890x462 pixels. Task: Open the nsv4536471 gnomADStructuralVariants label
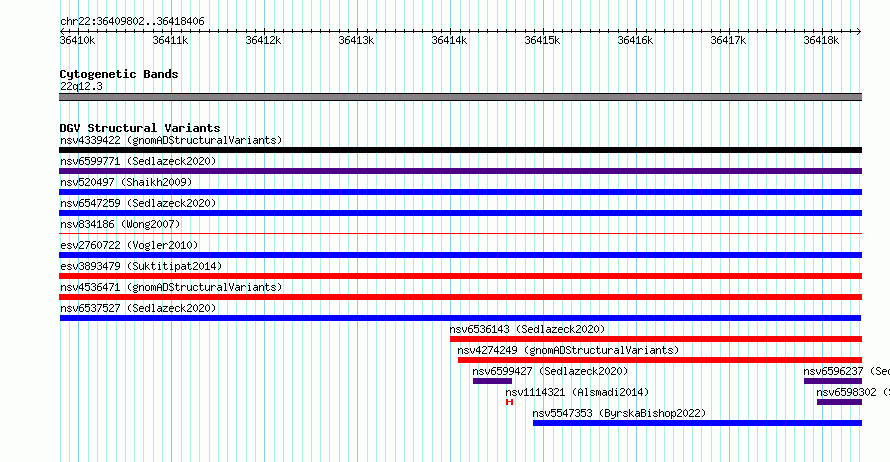[171, 287]
